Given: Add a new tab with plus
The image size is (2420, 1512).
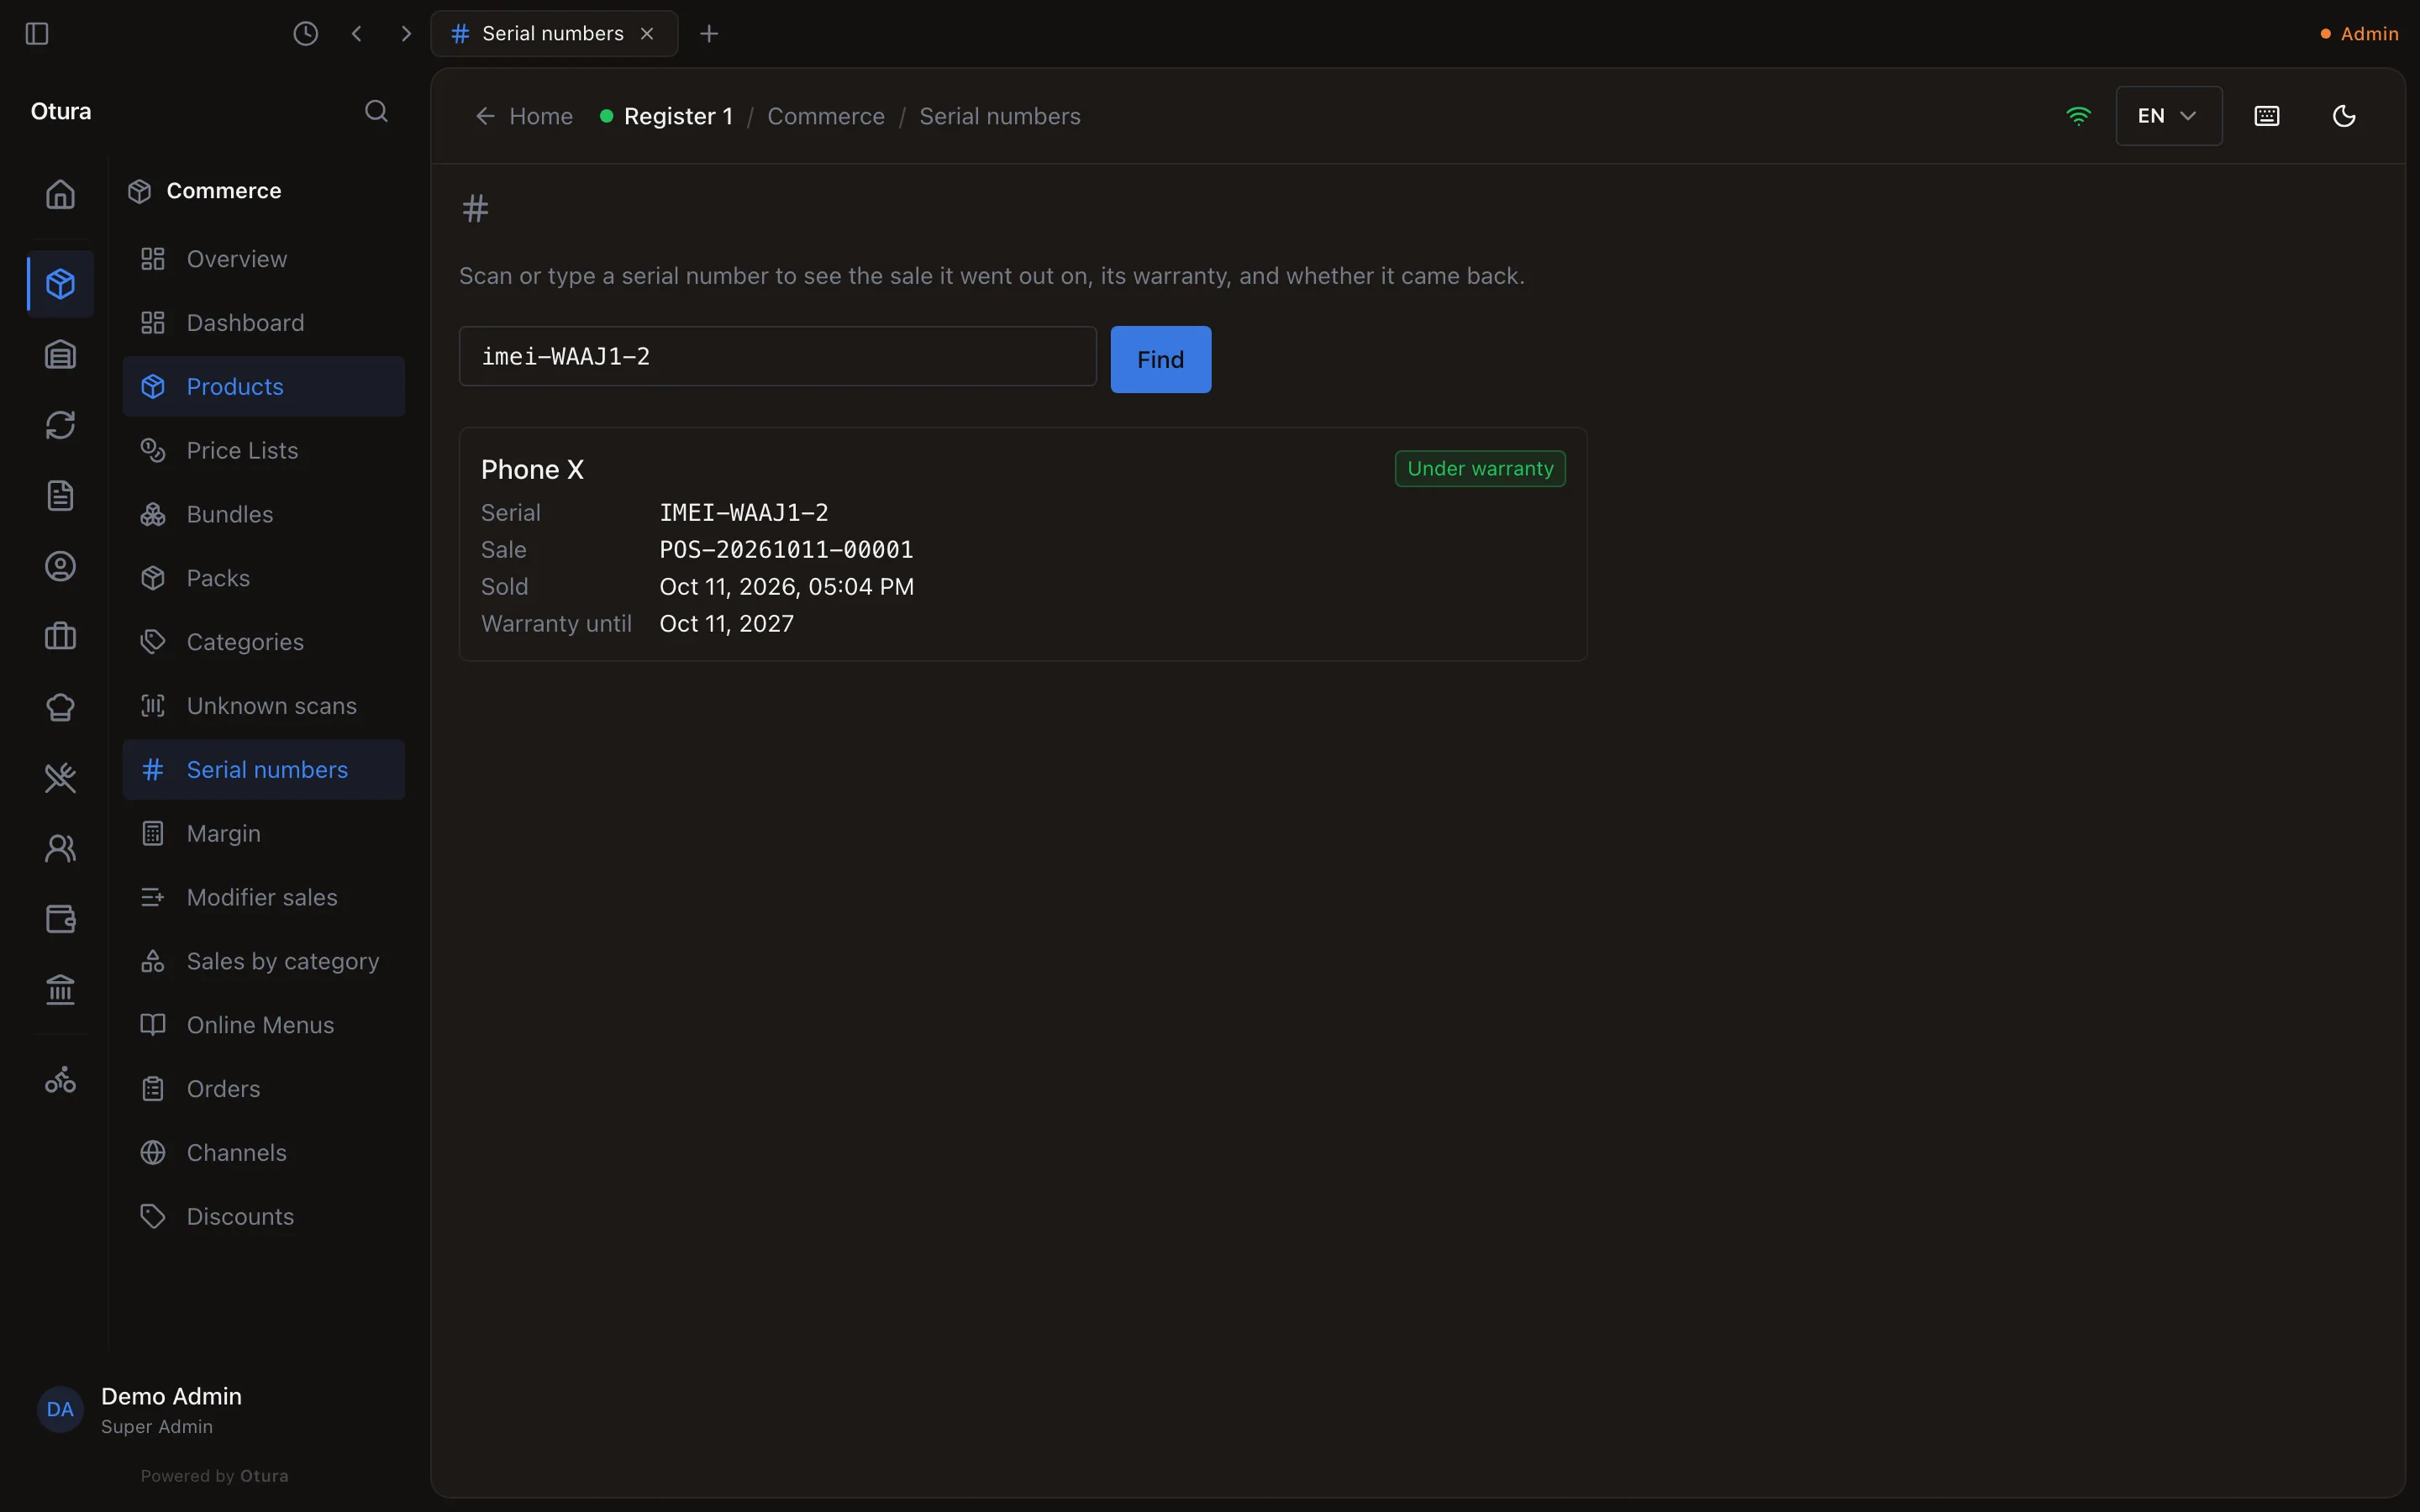Looking at the screenshot, I should (x=709, y=34).
